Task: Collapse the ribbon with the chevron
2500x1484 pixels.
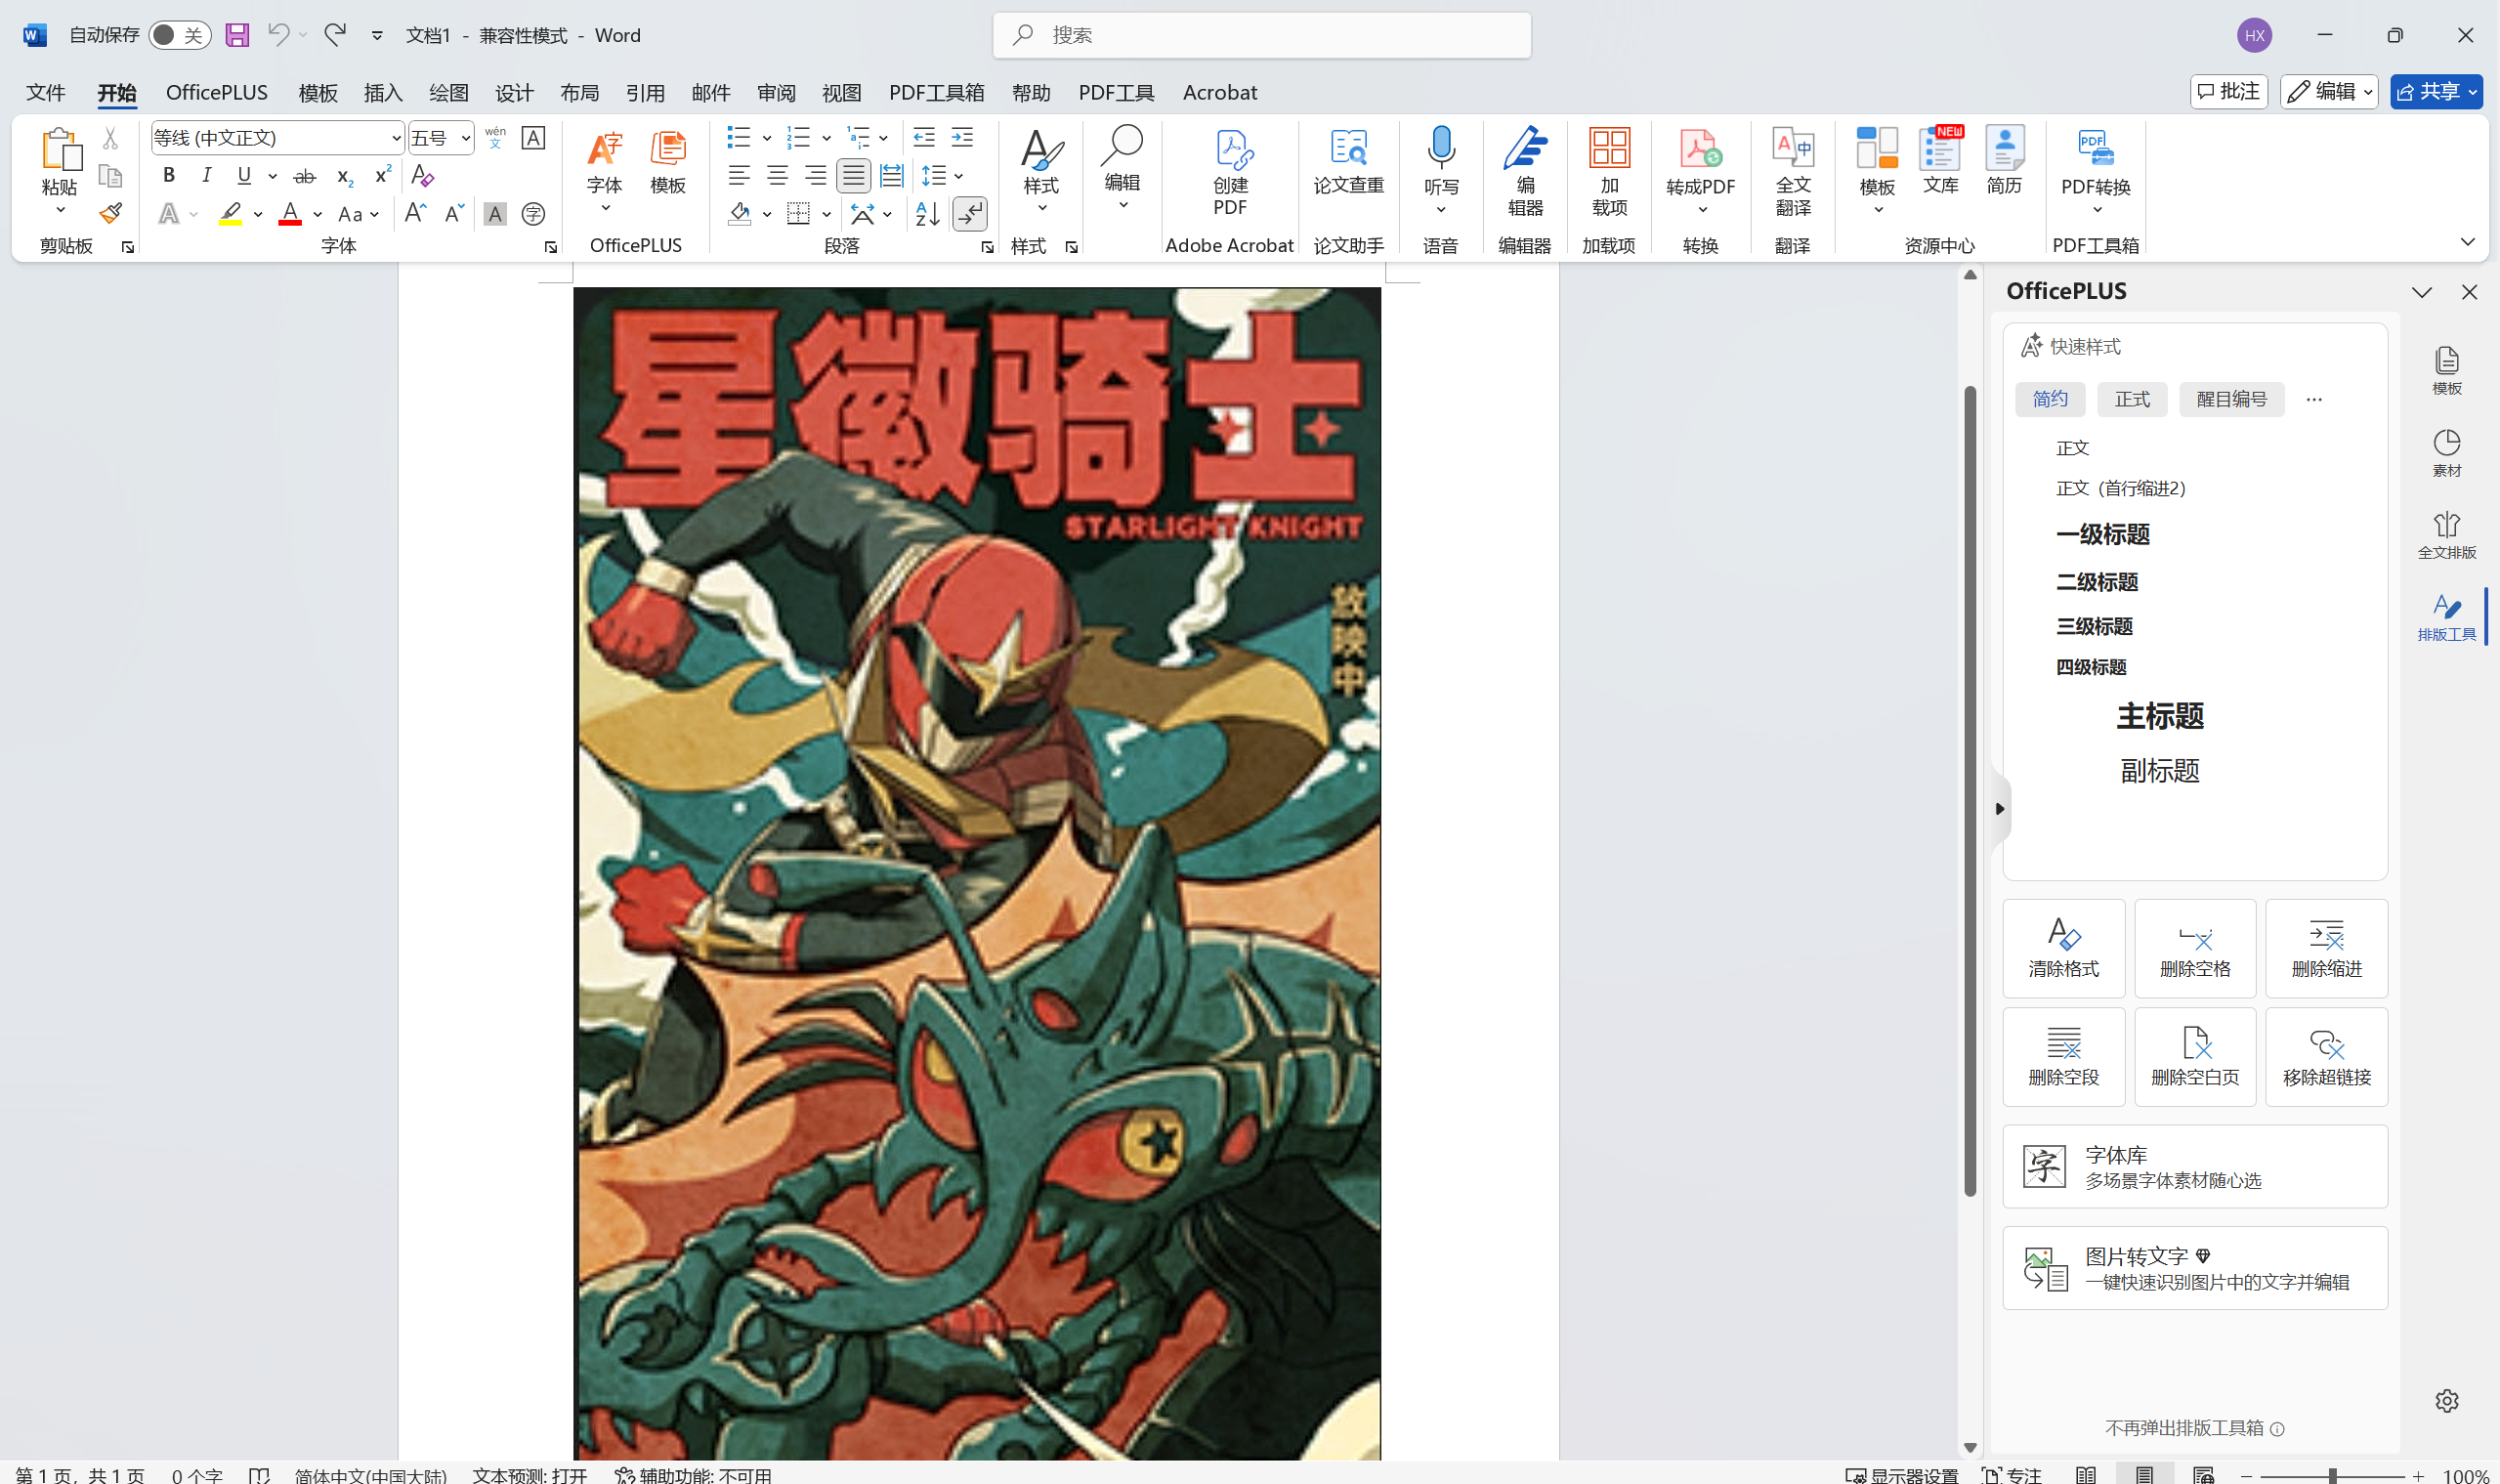Action: (x=2467, y=242)
